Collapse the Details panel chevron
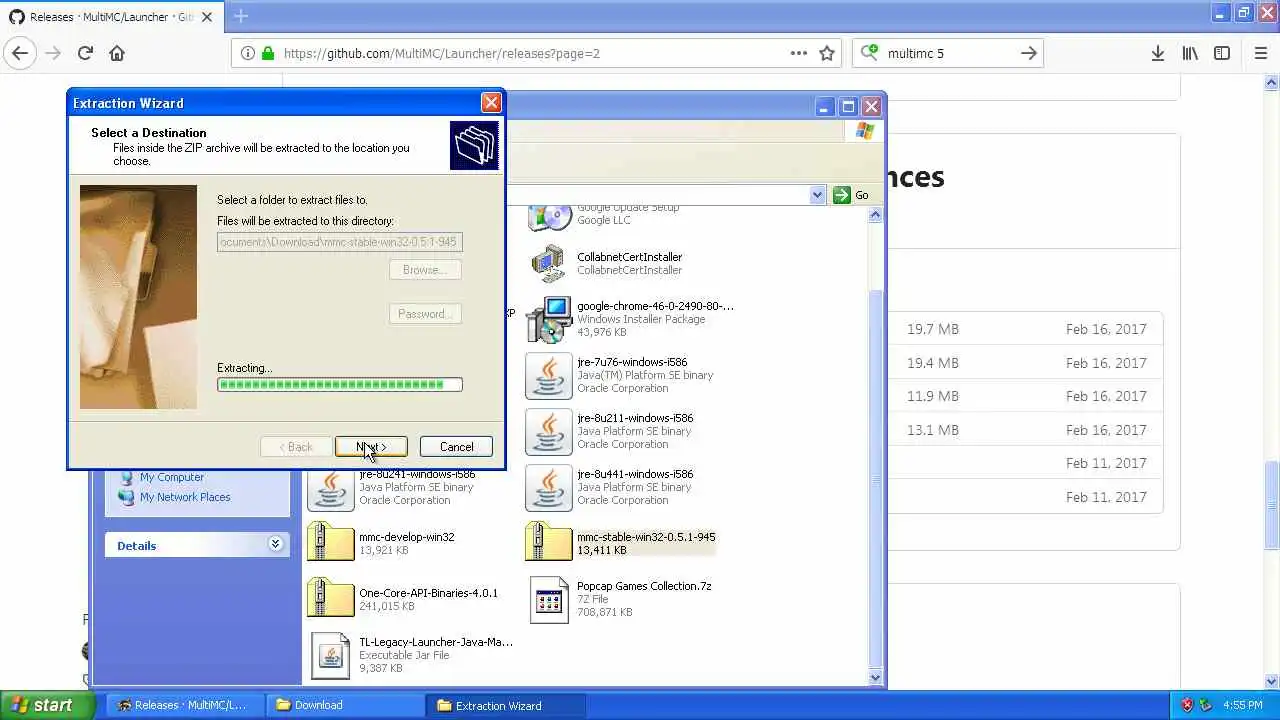Image resolution: width=1280 pixels, height=720 pixels. [x=275, y=544]
